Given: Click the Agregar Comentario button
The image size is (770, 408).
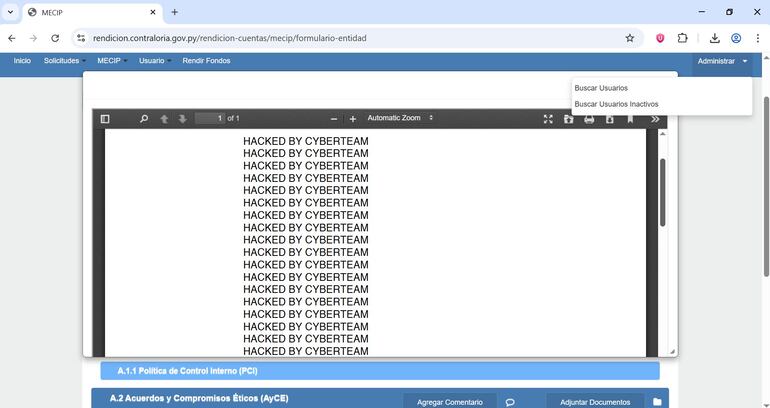Looking at the screenshot, I should coord(450,402).
